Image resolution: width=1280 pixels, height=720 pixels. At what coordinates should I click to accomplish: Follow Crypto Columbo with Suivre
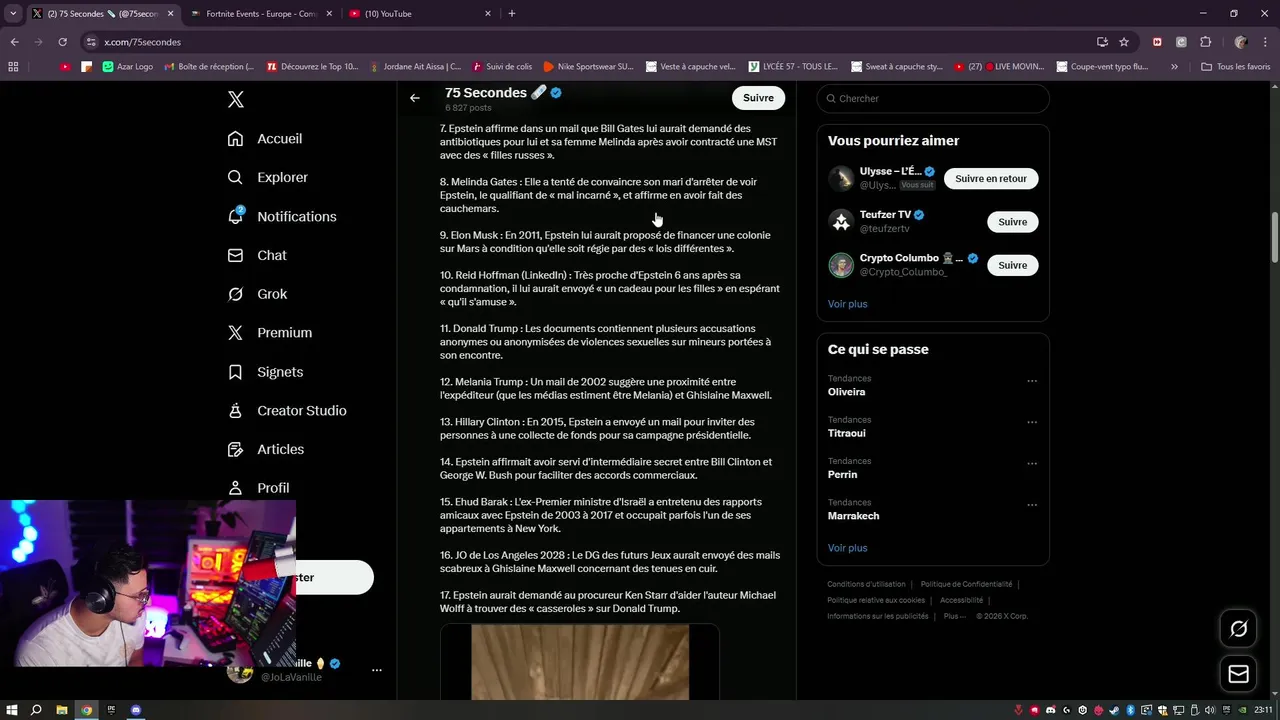1012,265
